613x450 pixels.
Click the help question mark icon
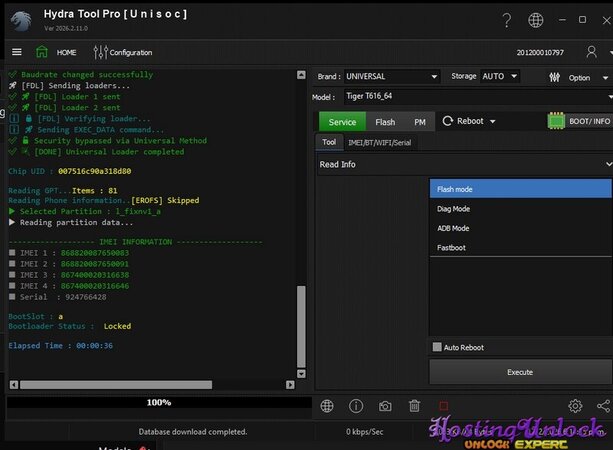click(x=507, y=20)
